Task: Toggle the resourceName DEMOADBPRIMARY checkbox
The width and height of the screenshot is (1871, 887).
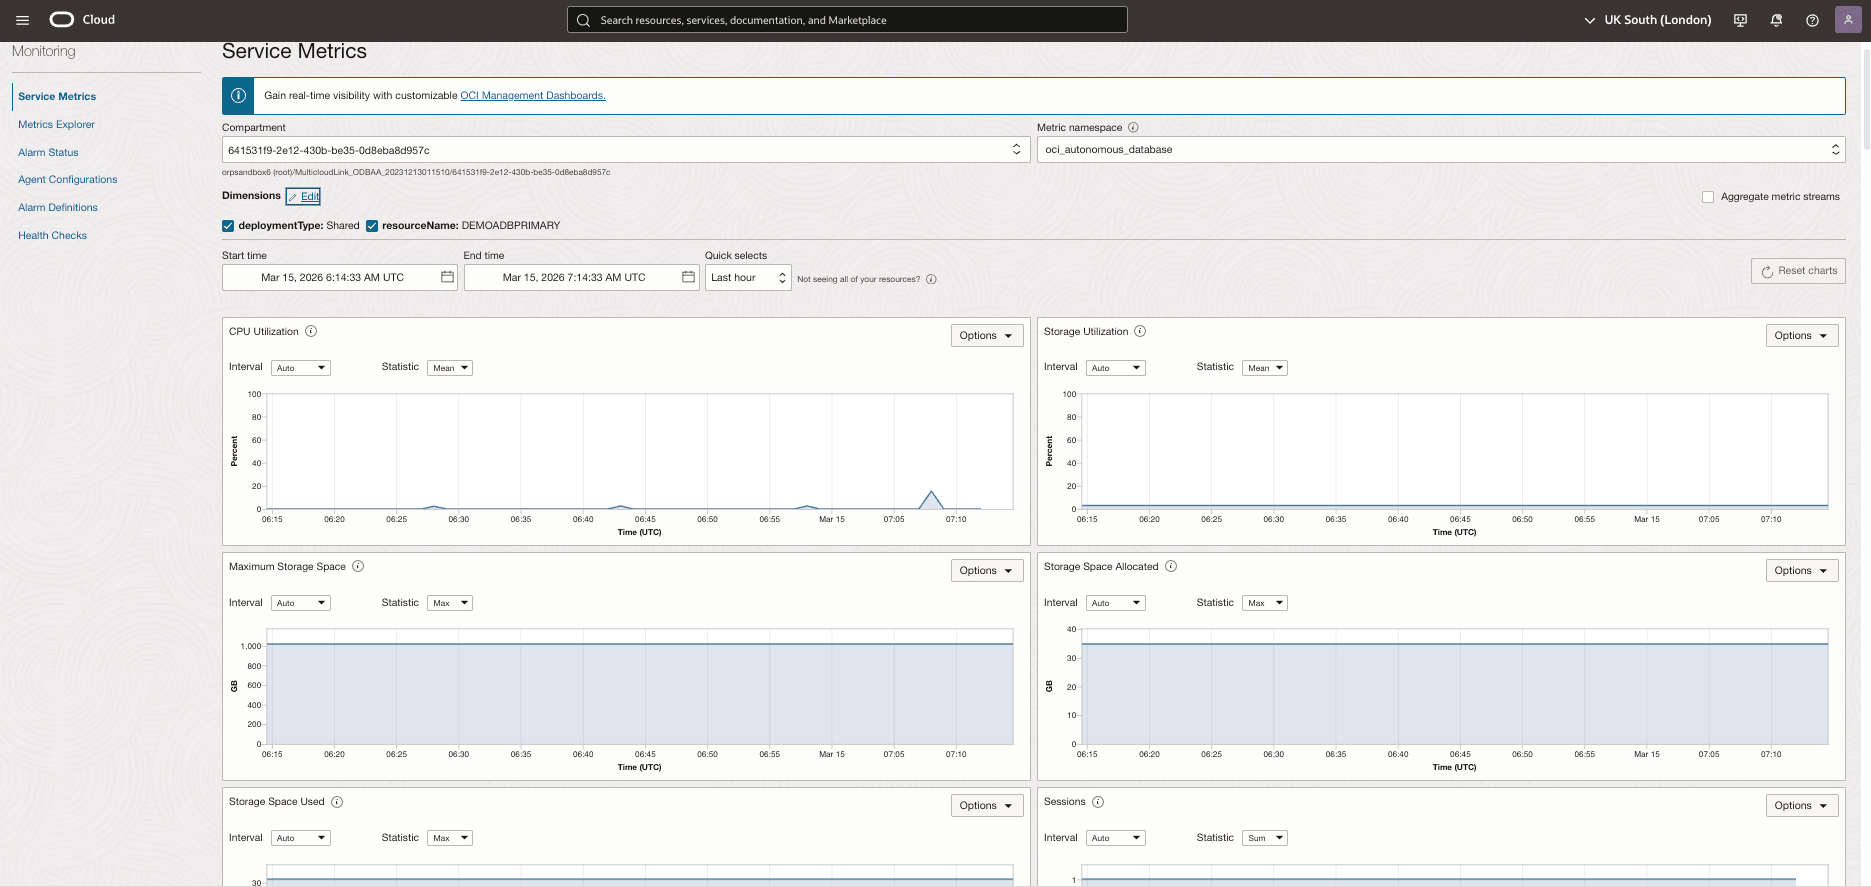Action: pyautogui.click(x=372, y=226)
